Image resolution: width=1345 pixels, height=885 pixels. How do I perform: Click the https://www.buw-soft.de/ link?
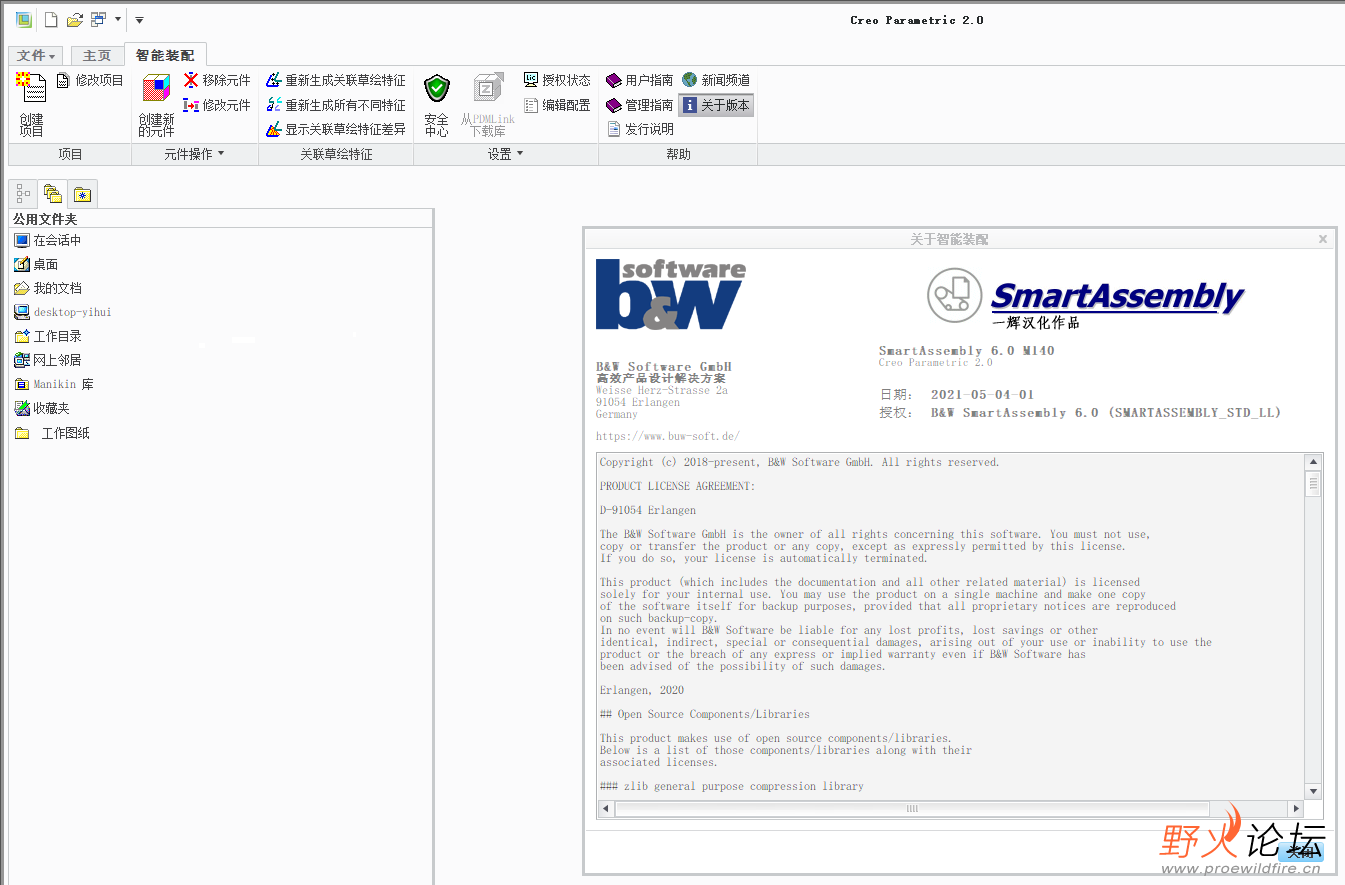[x=668, y=436]
